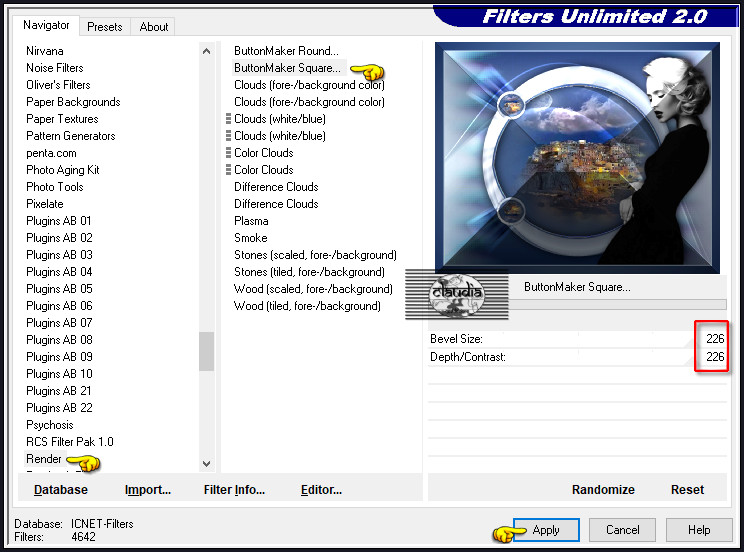Select Plugins AB 01

58,221
